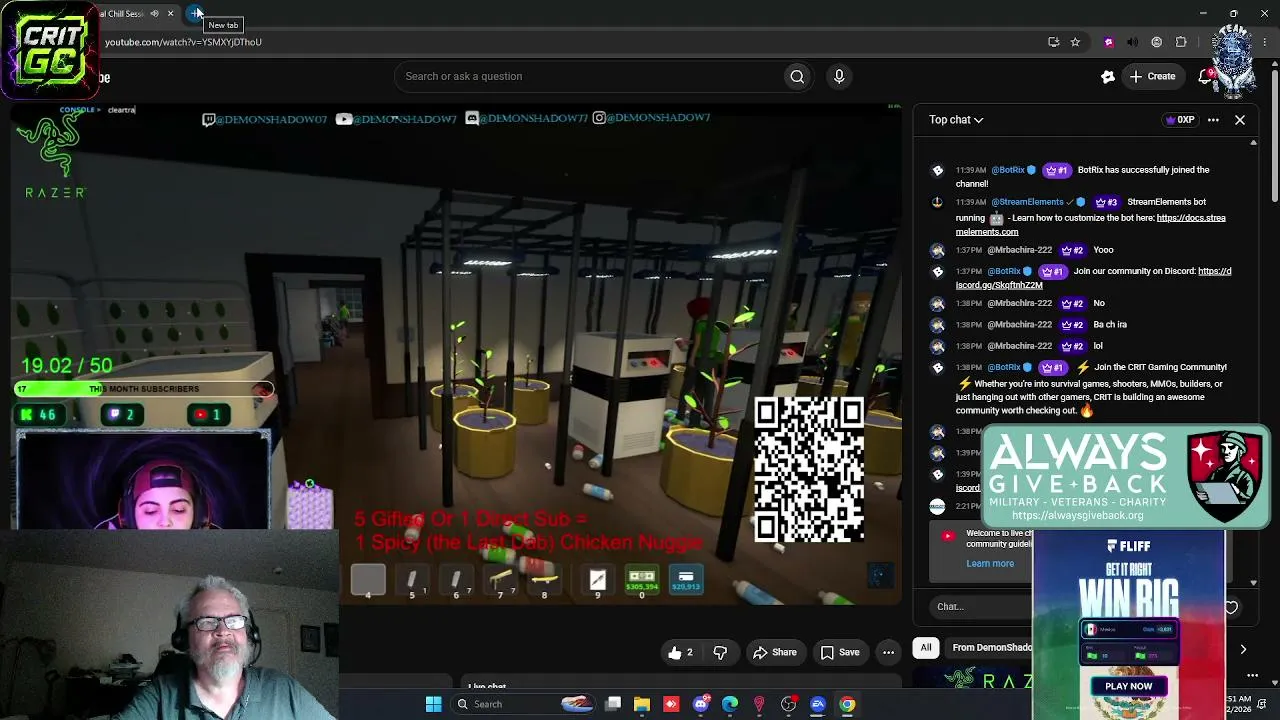The height and width of the screenshot is (720, 1280).
Task: Run the YouTube search magnifier button
Action: tap(797, 76)
